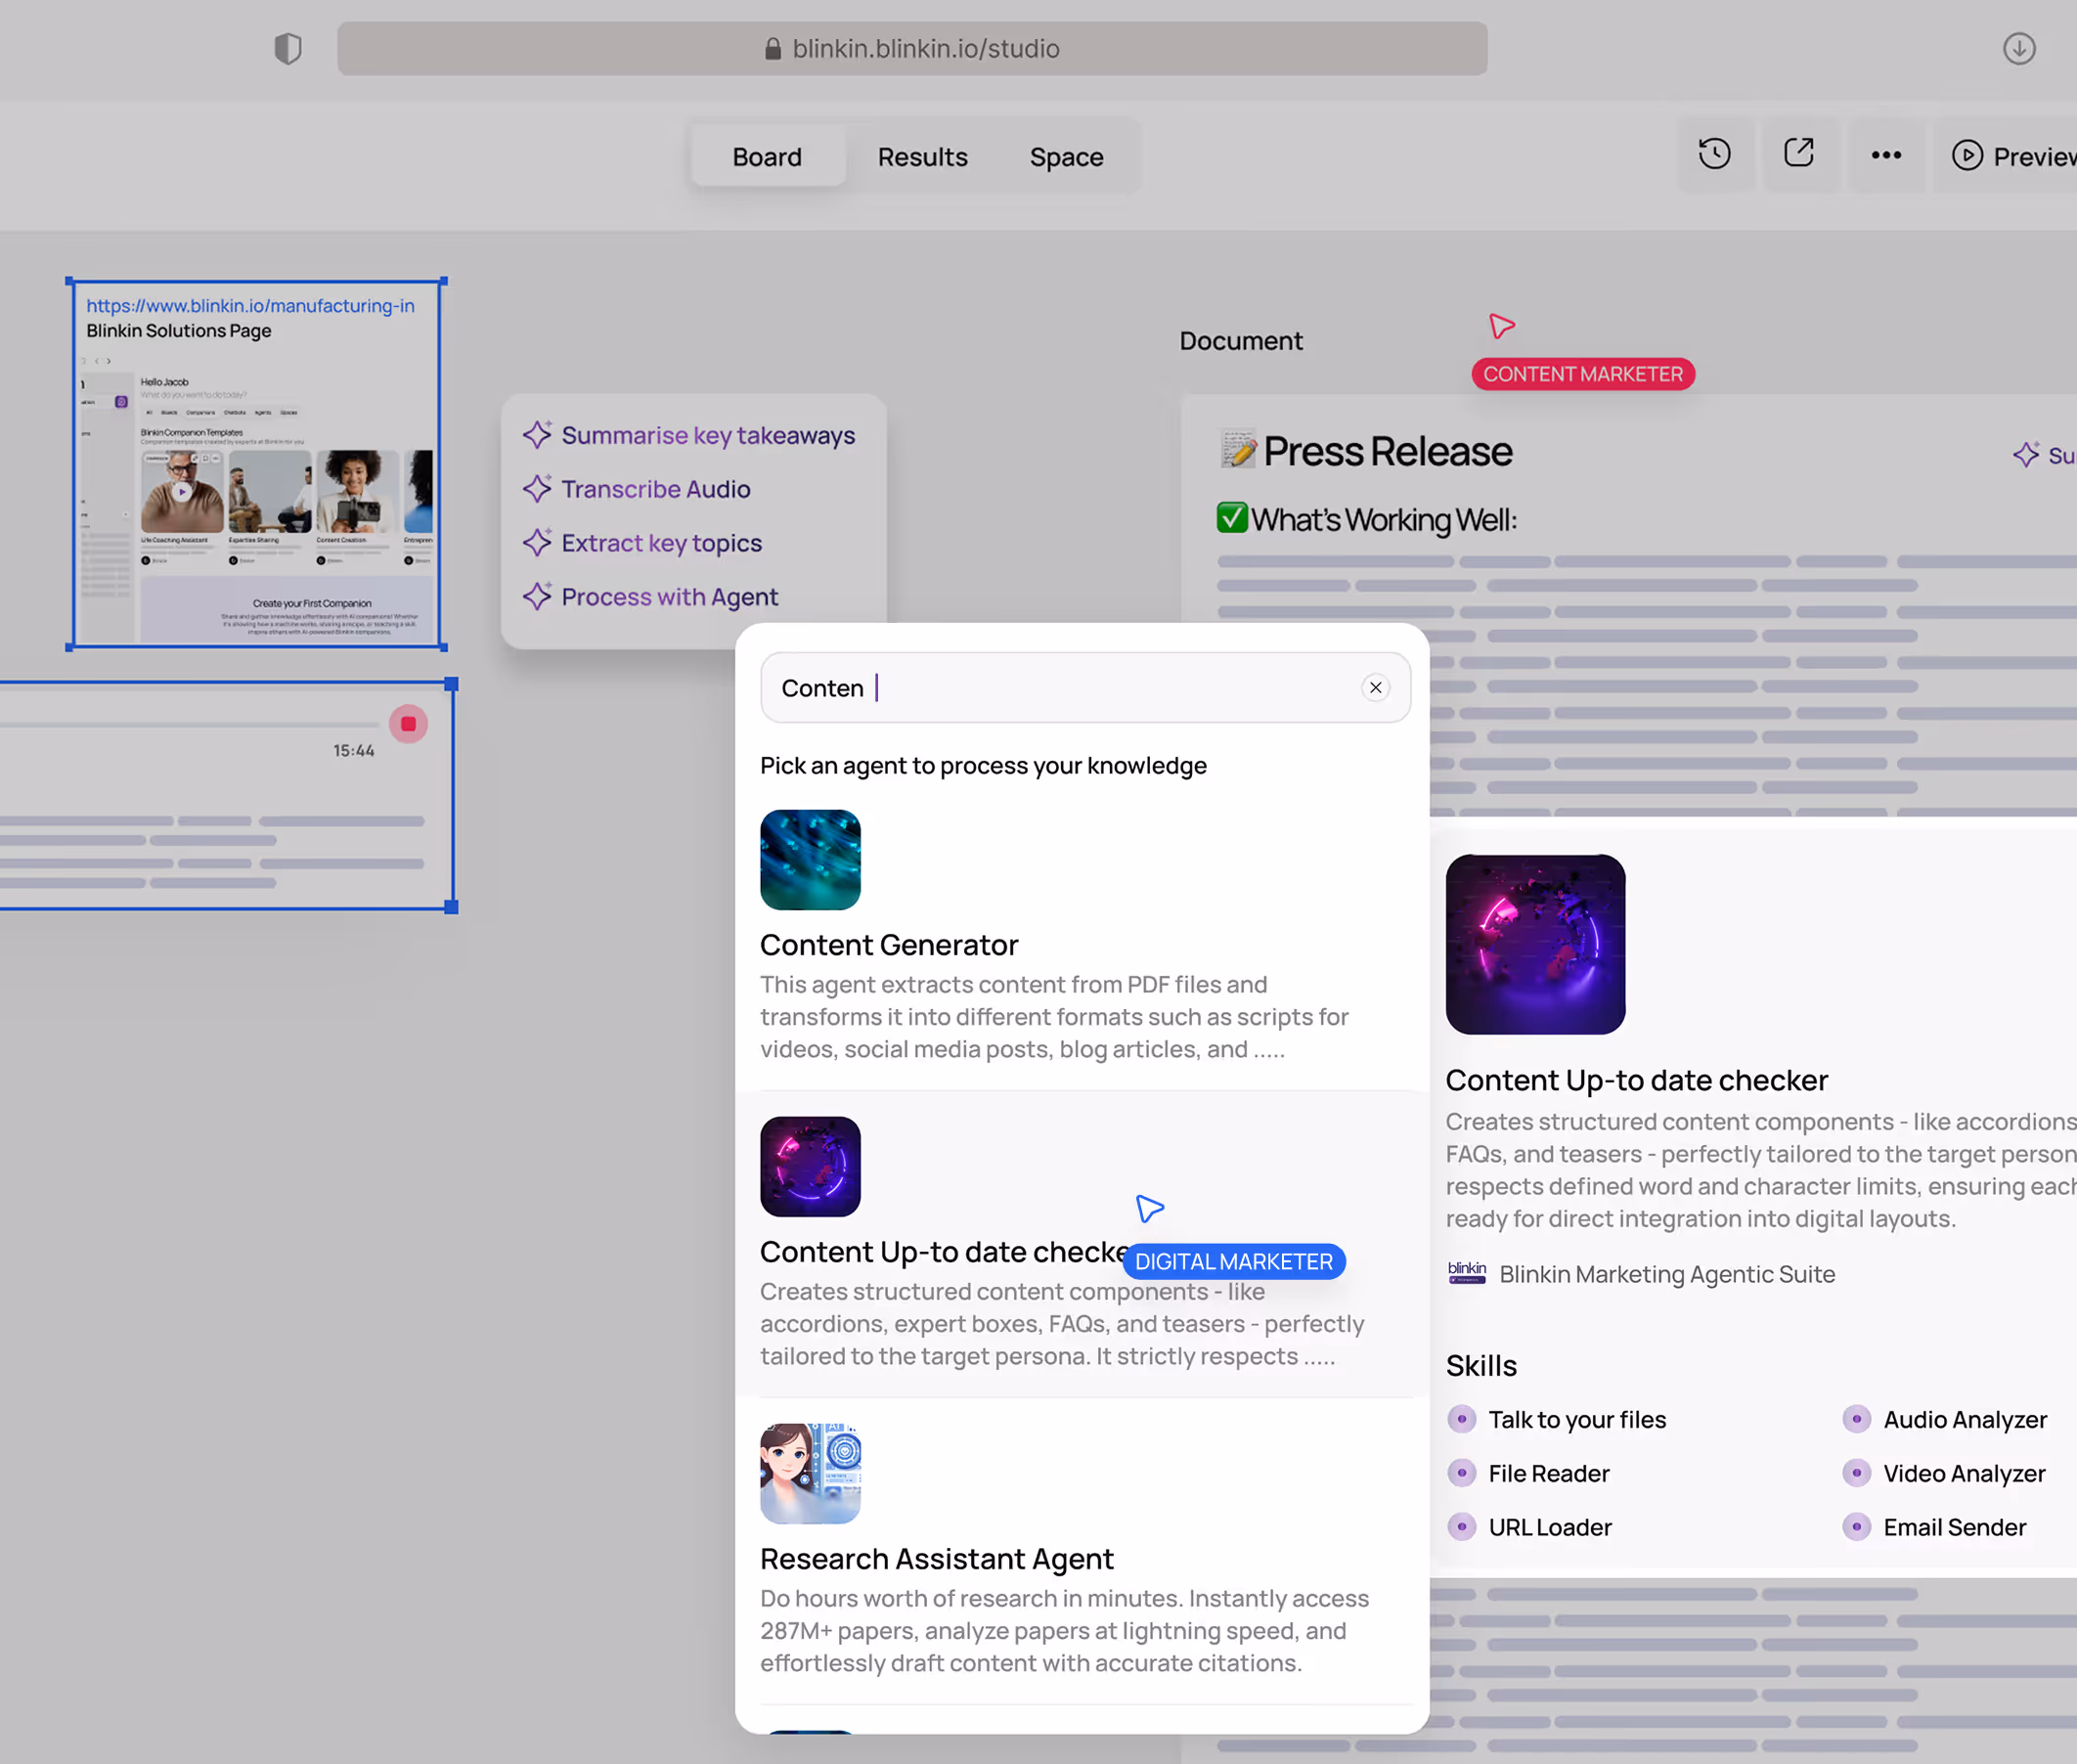The image size is (2077, 1764).
Task: Select the Transcribe Audio action icon
Action: (x=538, y=488)
